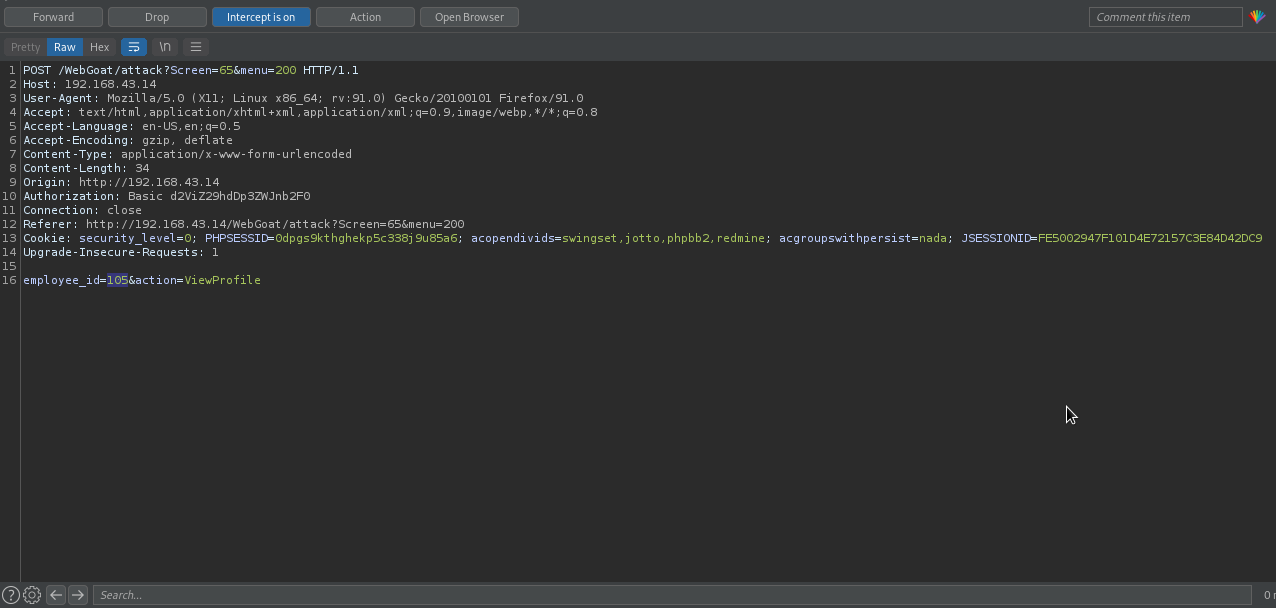
Task: Click the Open Browser button
Action: click(x=469, y=17)
